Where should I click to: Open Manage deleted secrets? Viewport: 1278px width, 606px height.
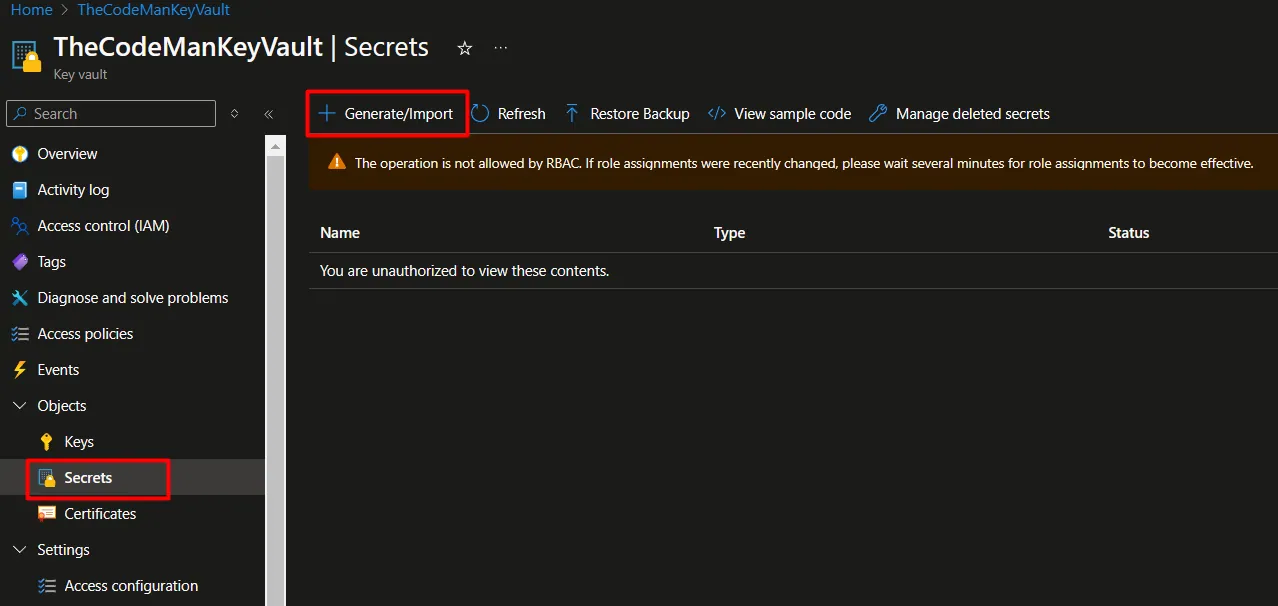point(959,114)
